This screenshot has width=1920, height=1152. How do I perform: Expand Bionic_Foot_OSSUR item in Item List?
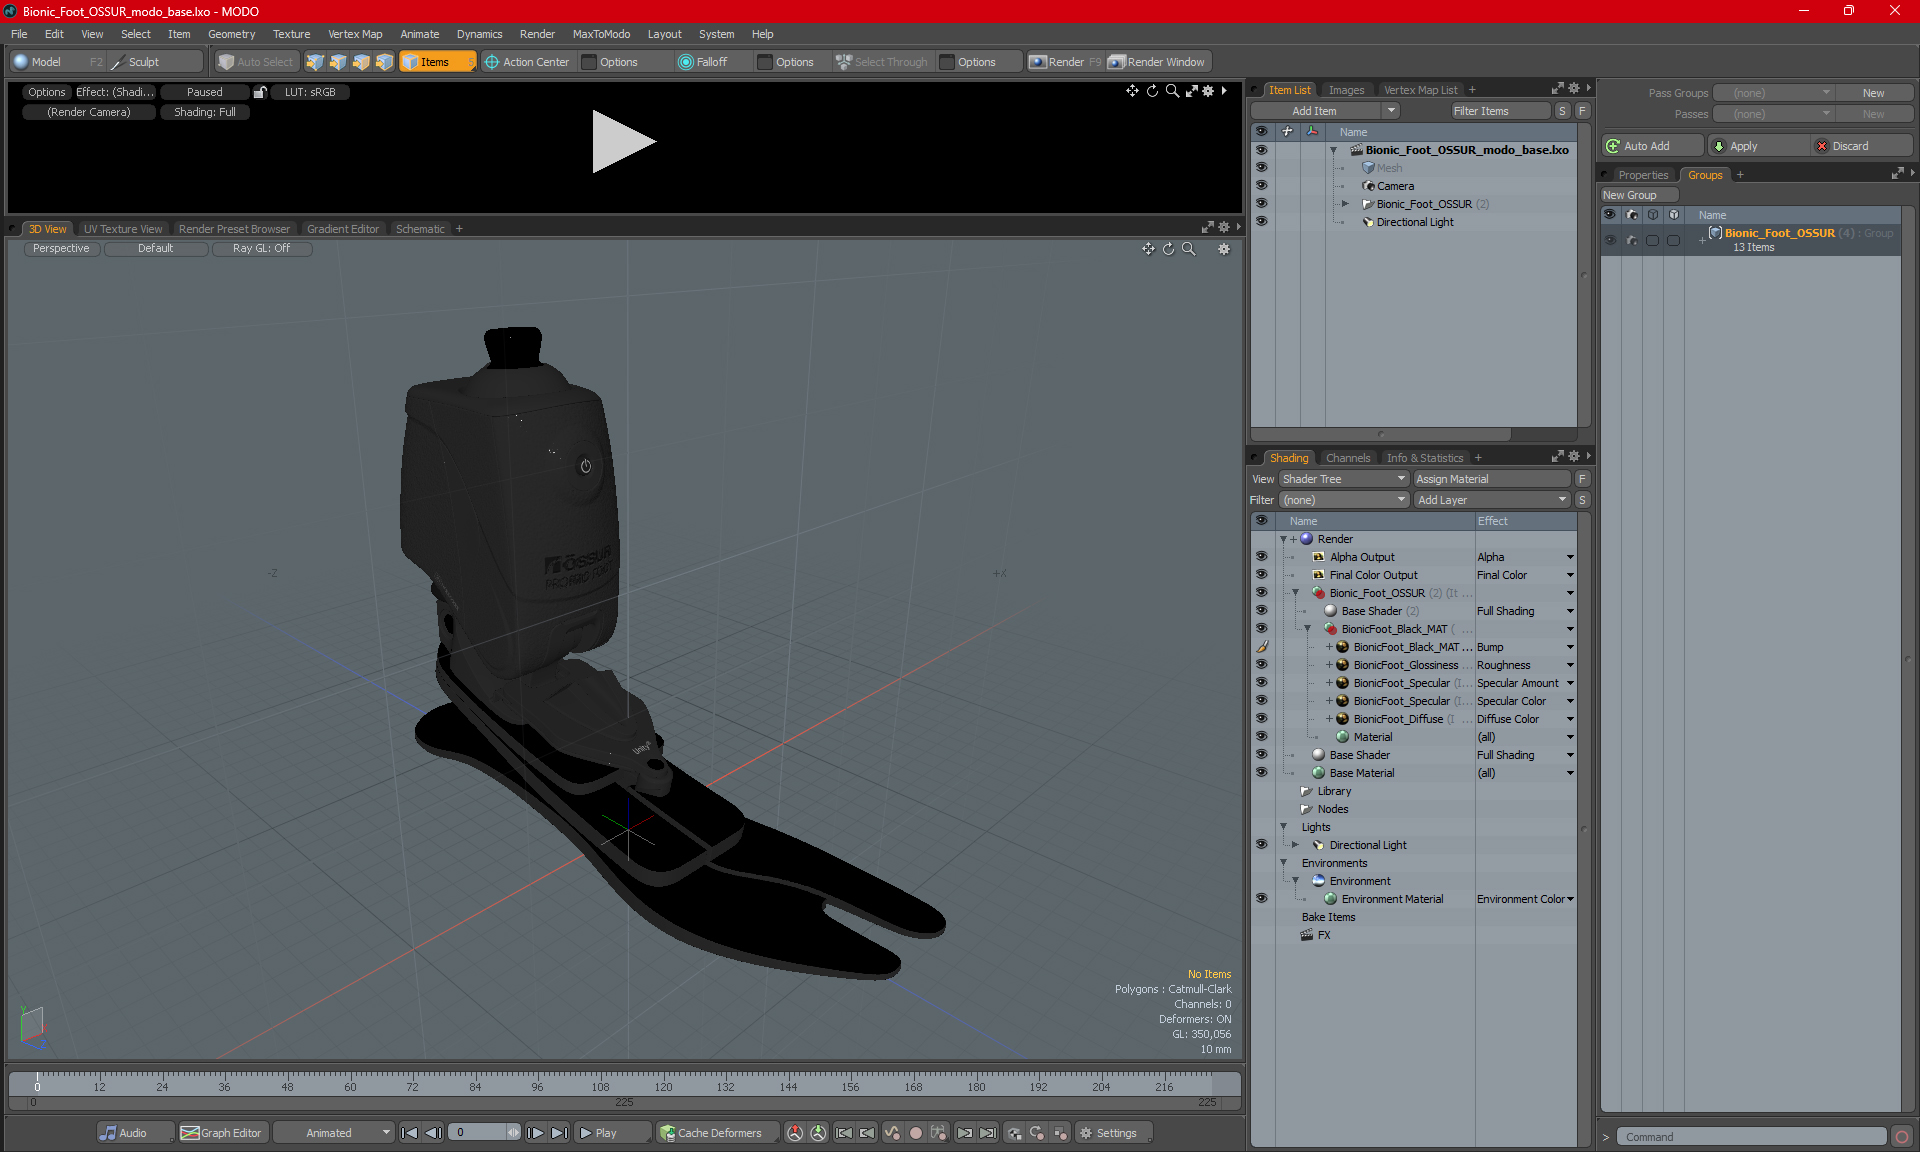click(1345, 204)
